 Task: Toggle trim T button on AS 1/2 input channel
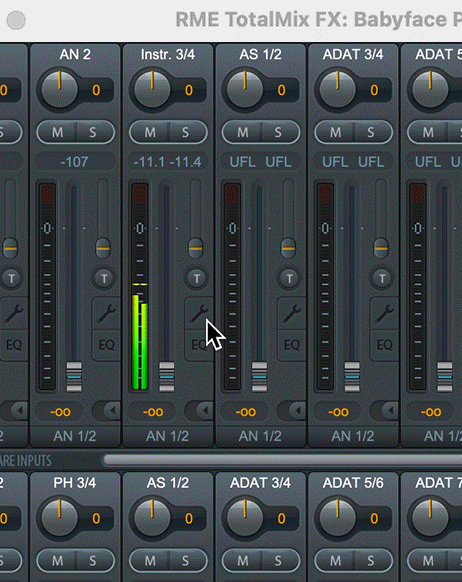(x=289, y=278)
